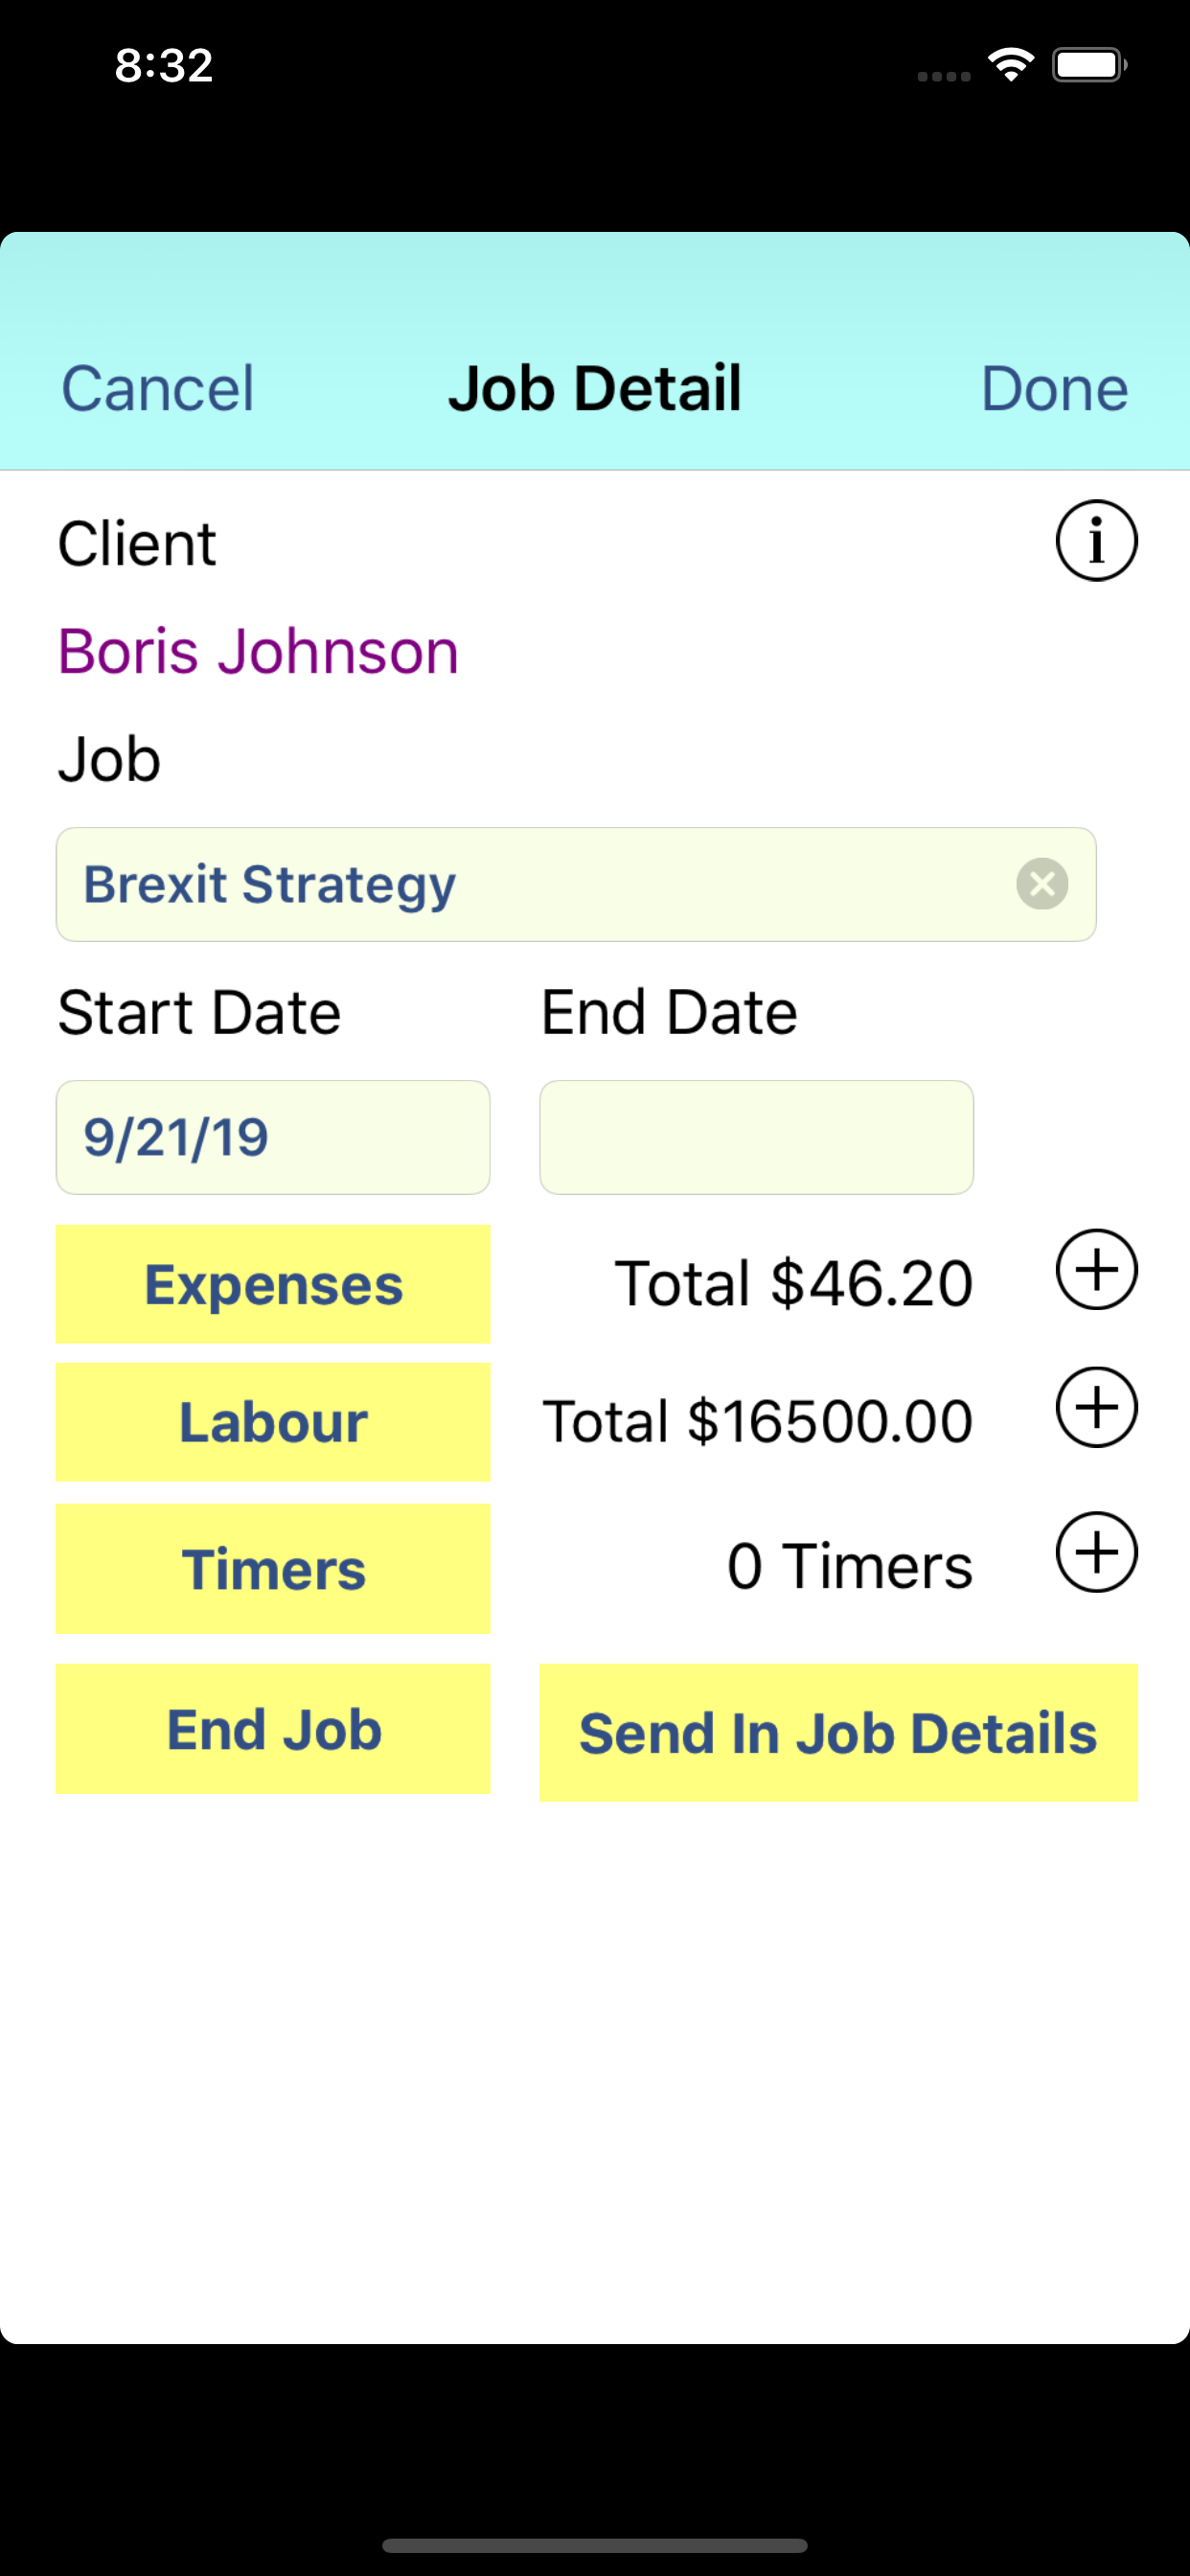Change the 9/21/19 start date
Screen dimensions: 1190x2576
click(273, 1137)
